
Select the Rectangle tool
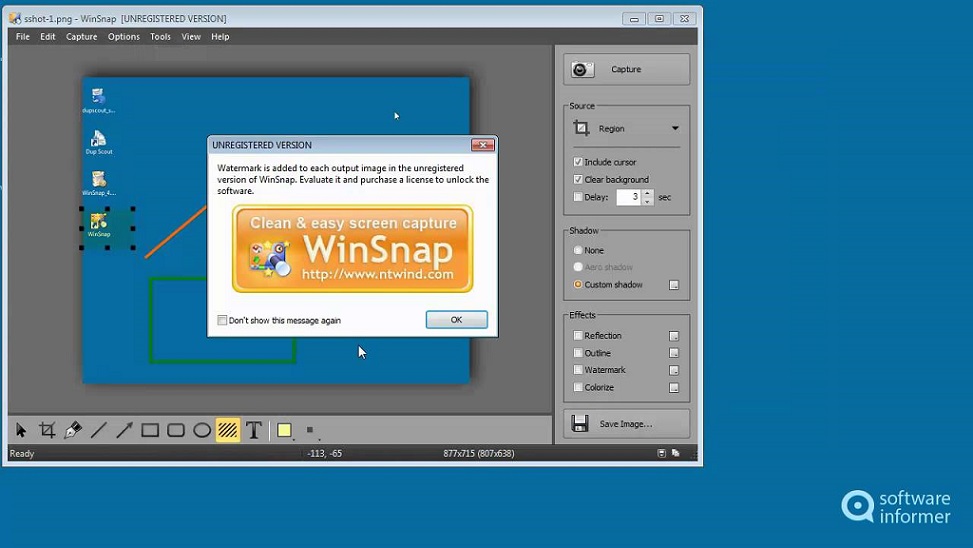coord(150,430)
